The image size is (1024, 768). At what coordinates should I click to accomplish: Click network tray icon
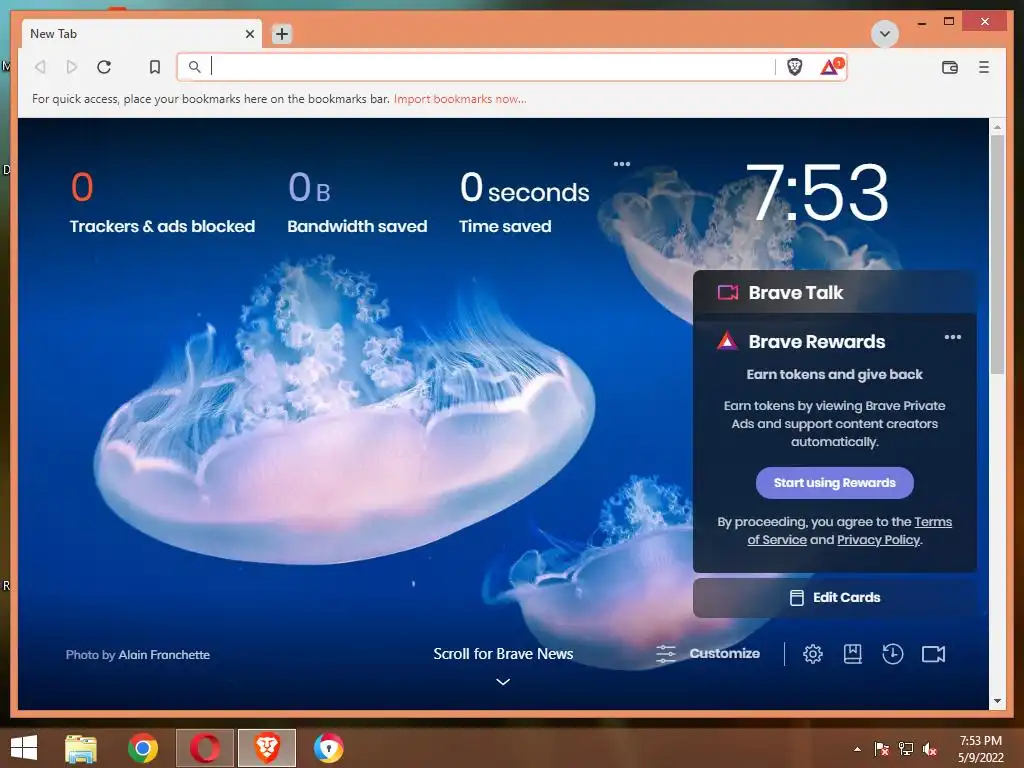906,749
